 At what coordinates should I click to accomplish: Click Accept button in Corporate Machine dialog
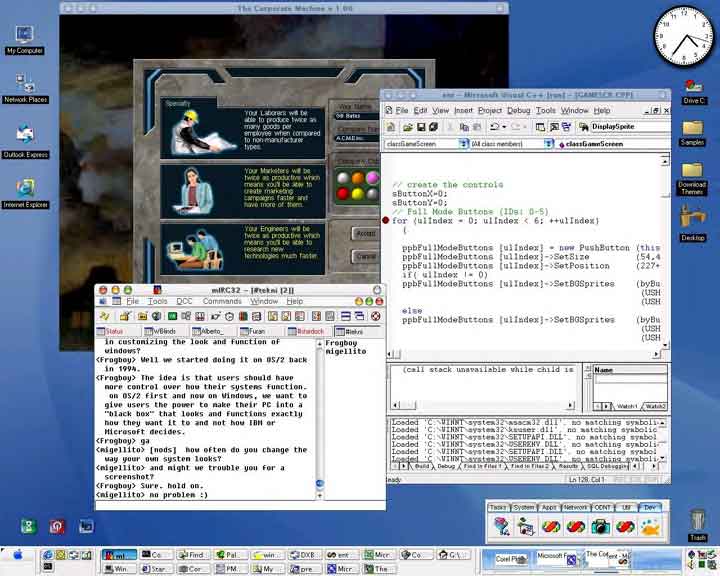[x=366, y=233]
